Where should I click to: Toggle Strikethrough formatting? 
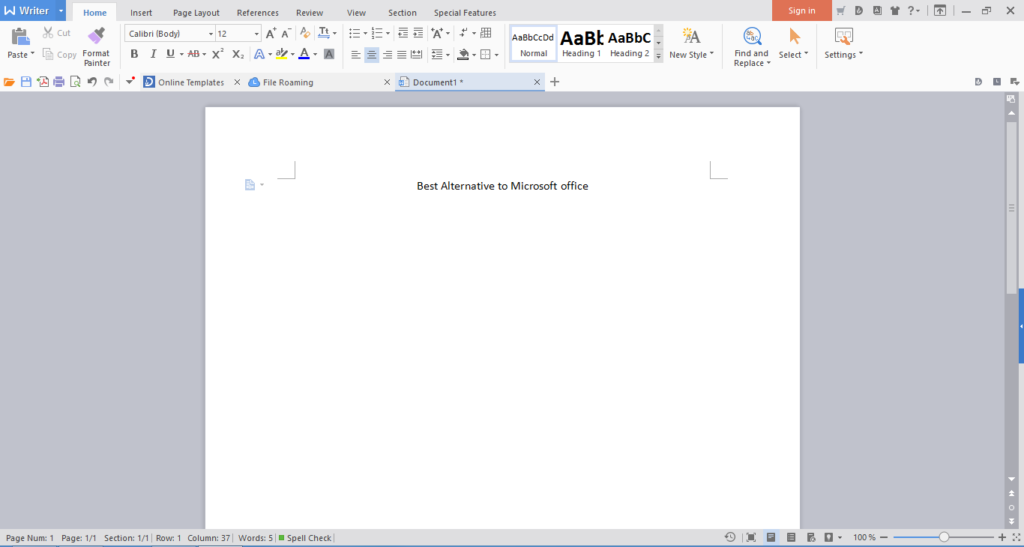193,54
